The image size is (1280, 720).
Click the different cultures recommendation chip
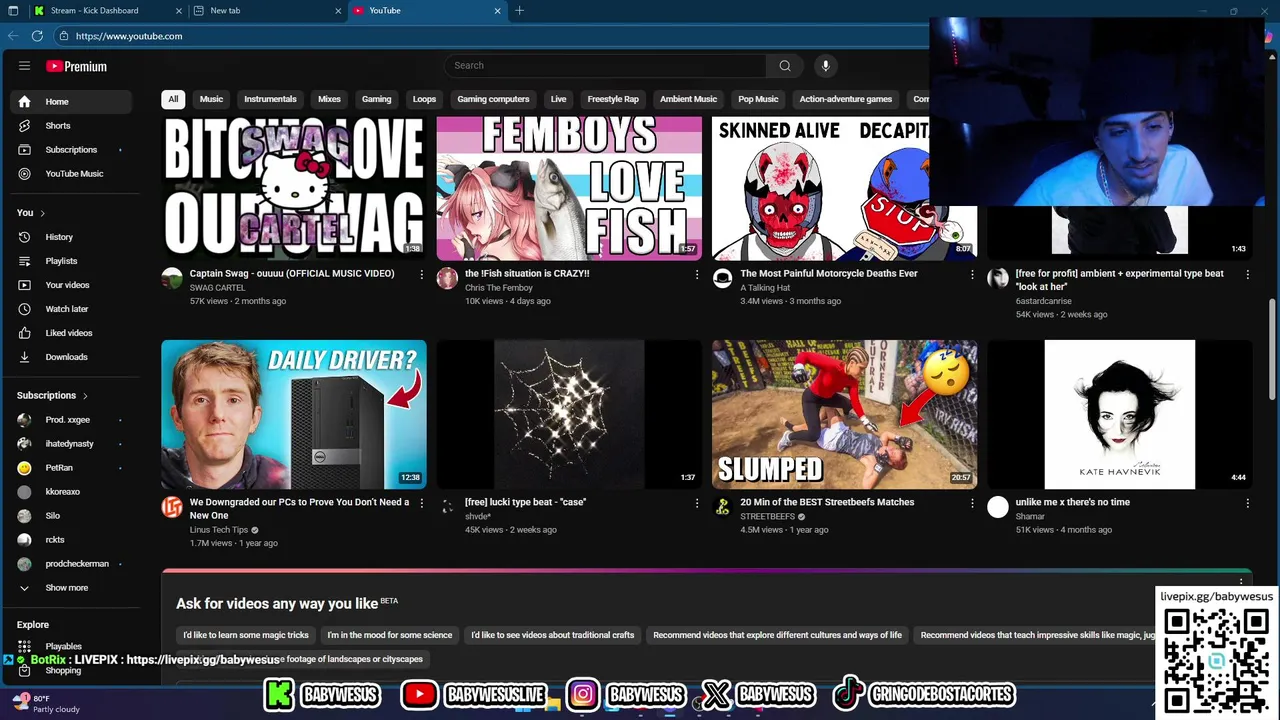(x=777, y=635)
